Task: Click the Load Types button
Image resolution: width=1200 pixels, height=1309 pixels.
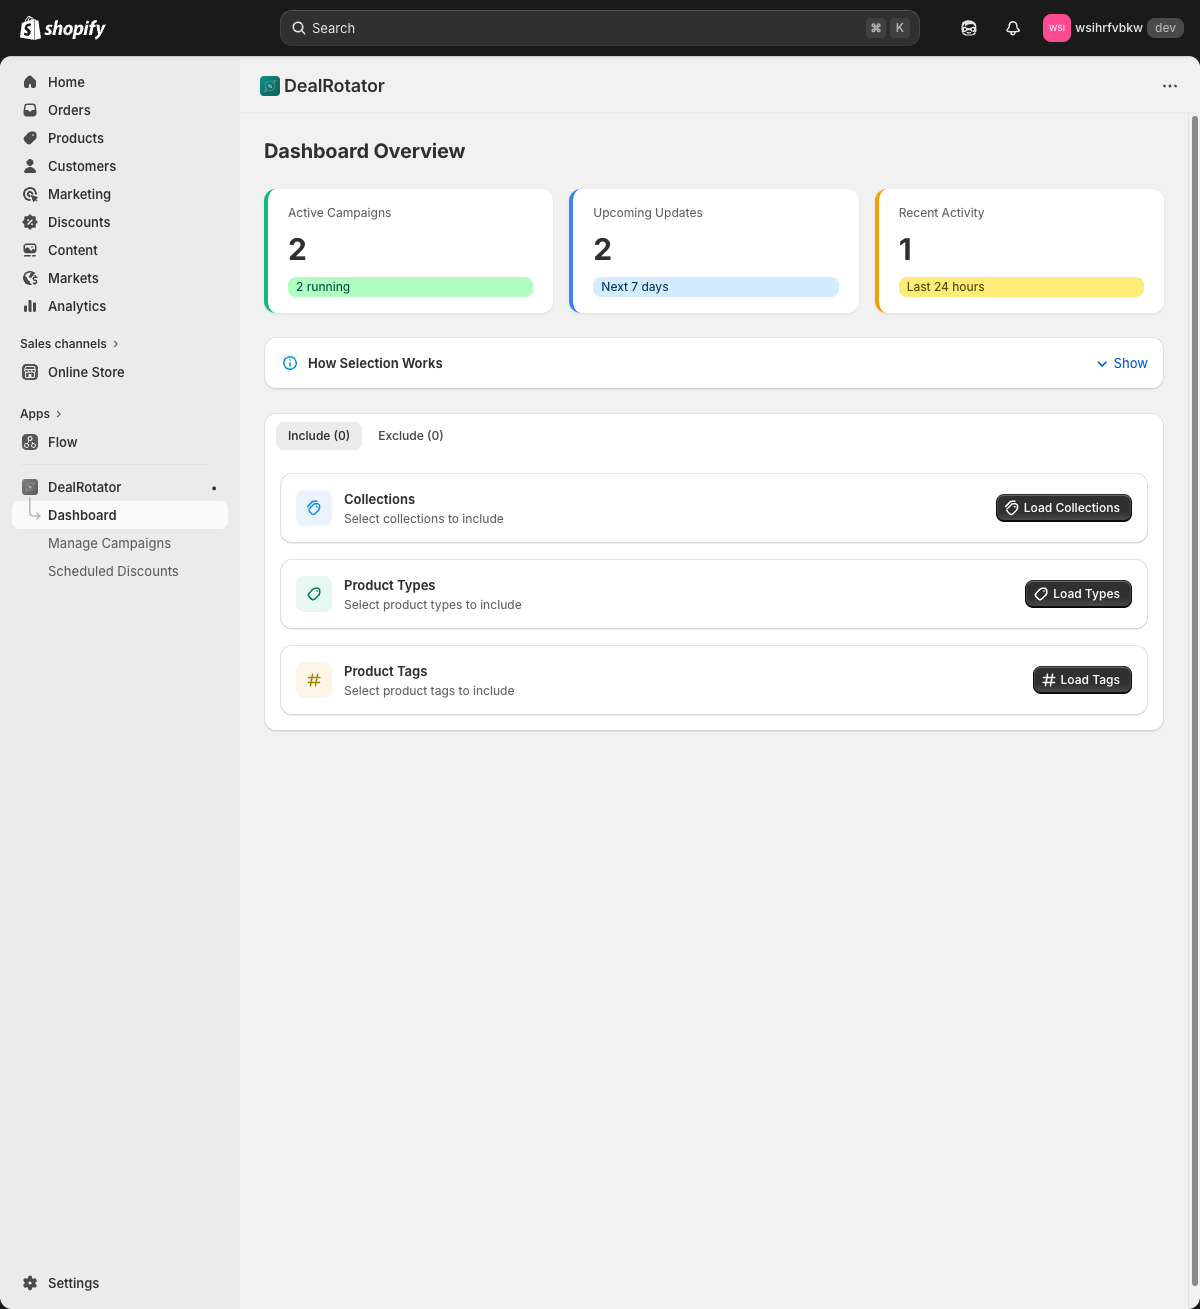Action: [x=1078, y=594]
